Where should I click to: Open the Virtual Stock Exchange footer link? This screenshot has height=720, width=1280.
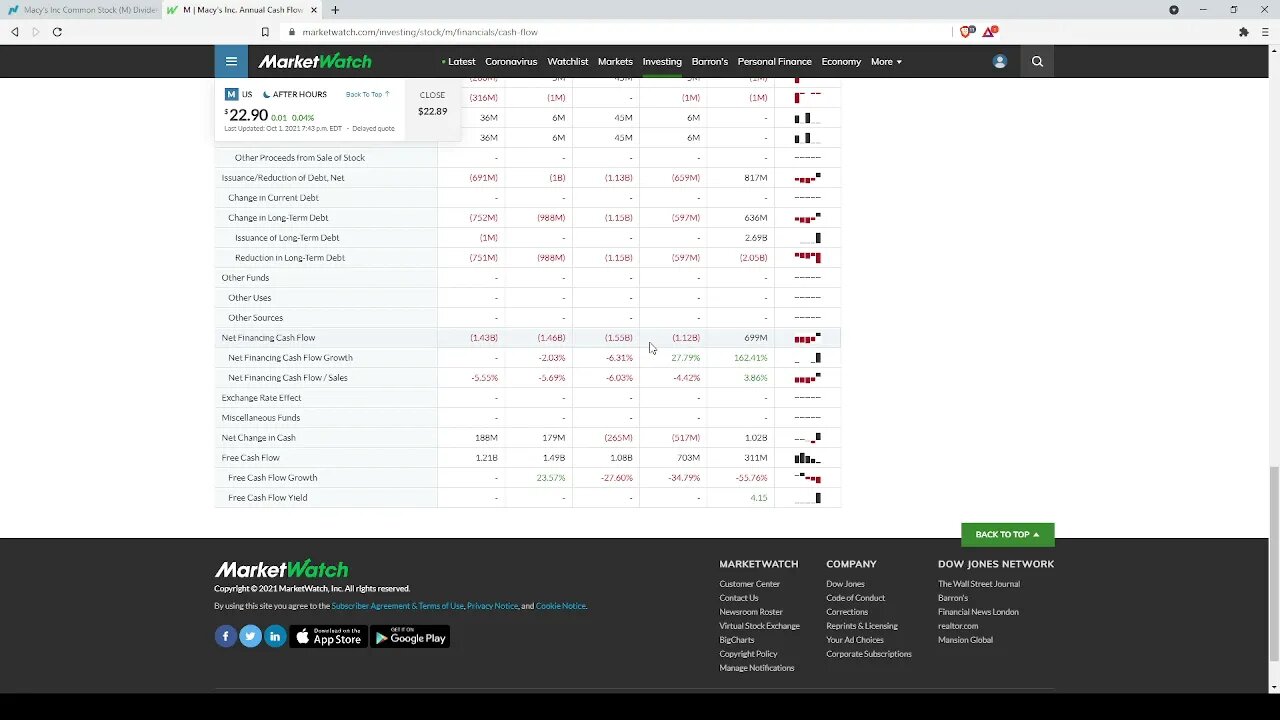pyautogui.click(x=759, y=626)
